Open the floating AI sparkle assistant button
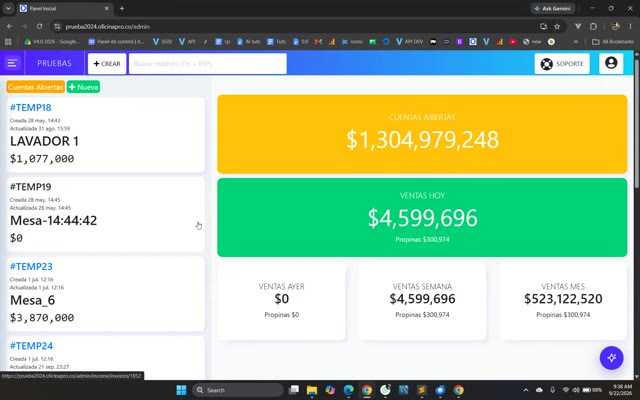Image resolution: width=640 pixels, height=400 pixels. (x=611, y=358)
